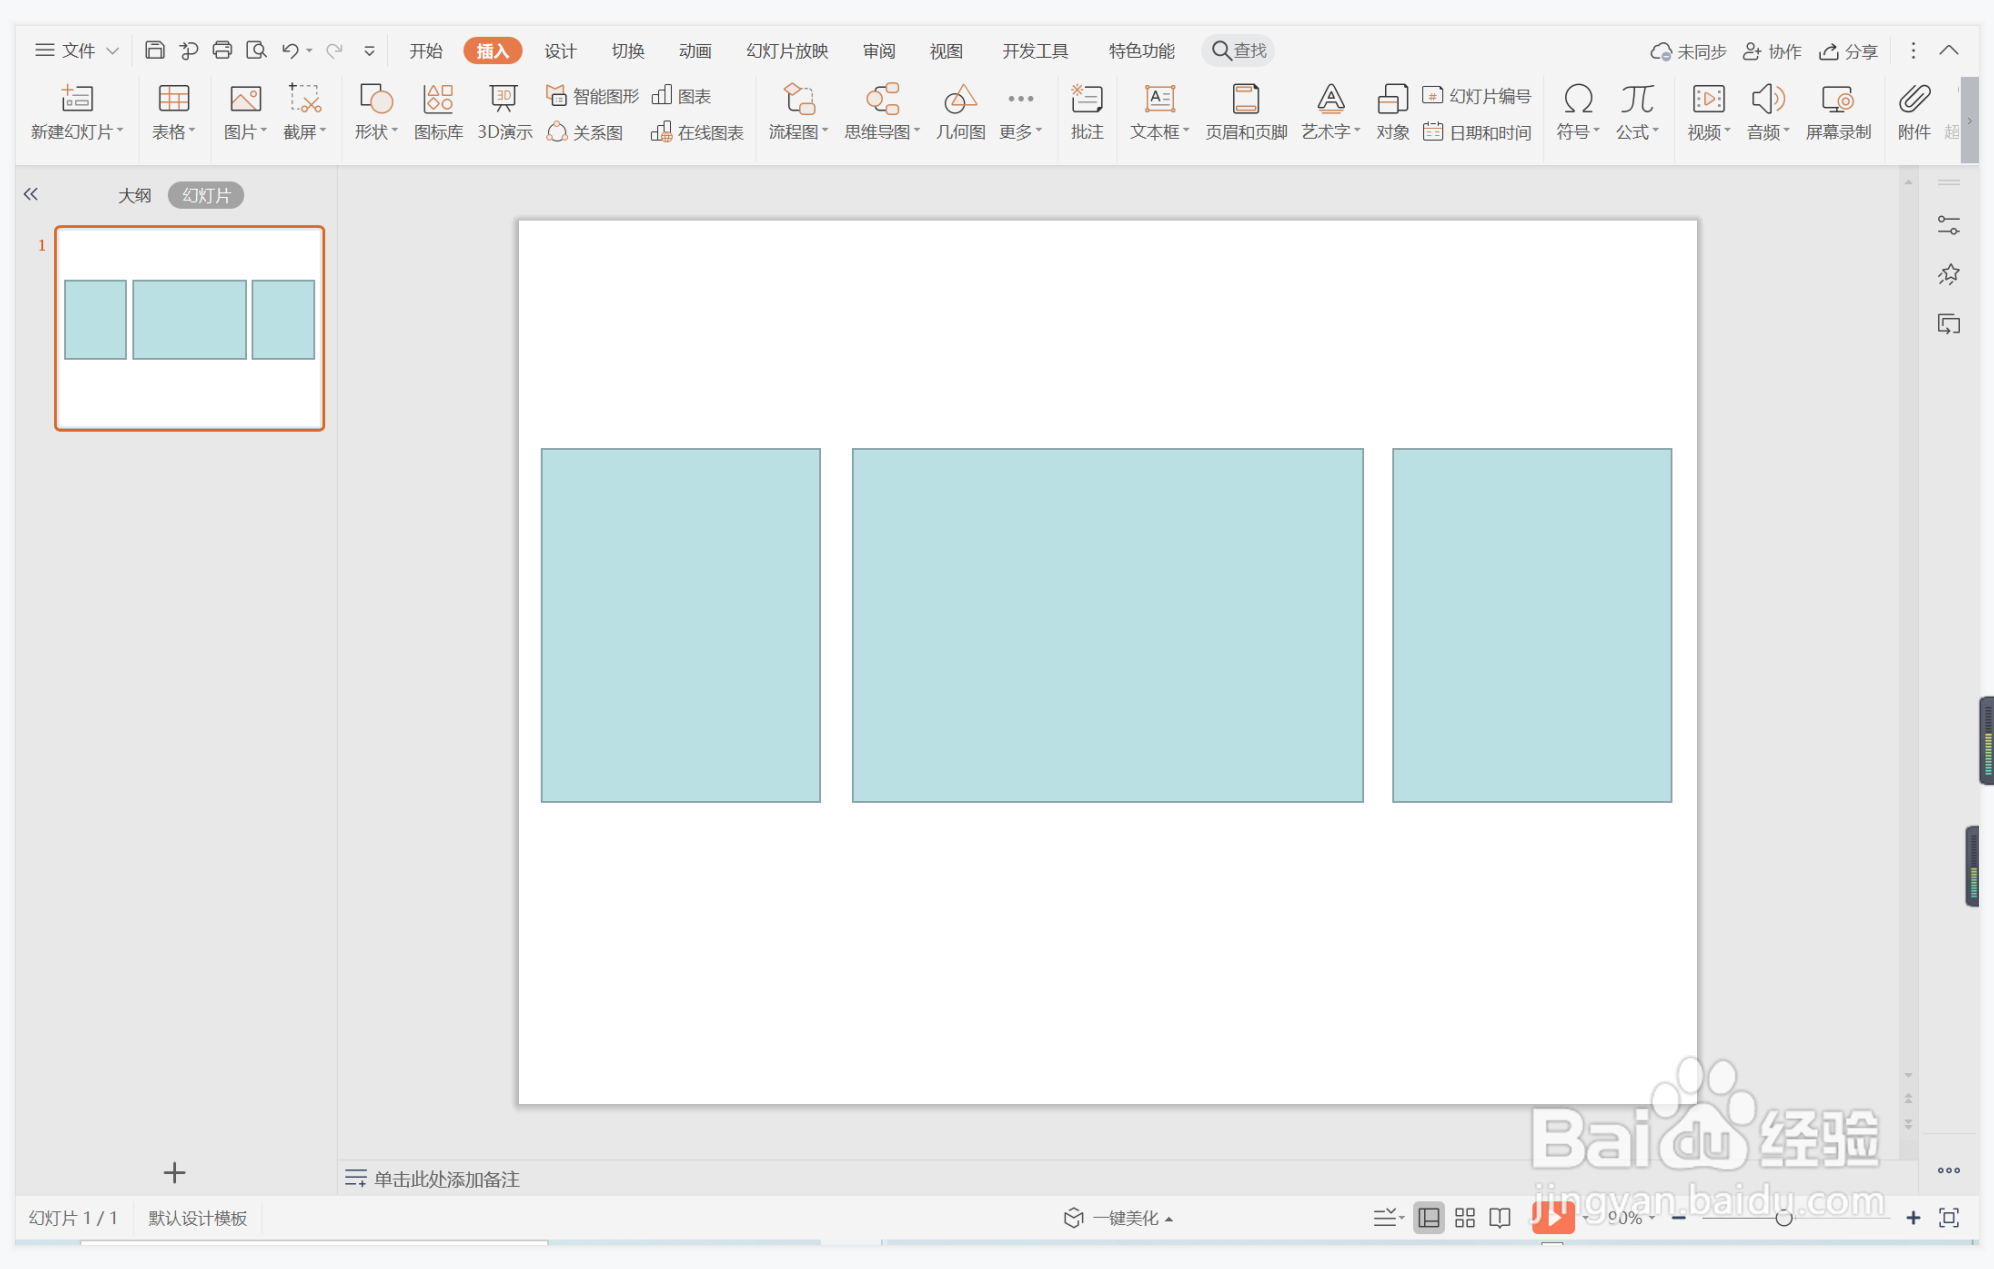Screen dimensions: 1994x1269
Task: Toggle reading view in status bar
Action: [1499, 1217]
